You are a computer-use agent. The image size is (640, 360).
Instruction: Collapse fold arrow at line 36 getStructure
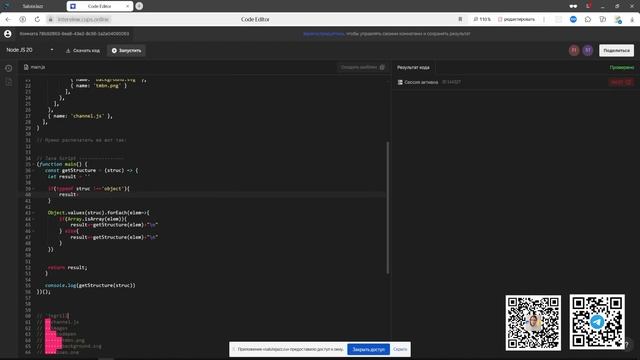(33, 170)
